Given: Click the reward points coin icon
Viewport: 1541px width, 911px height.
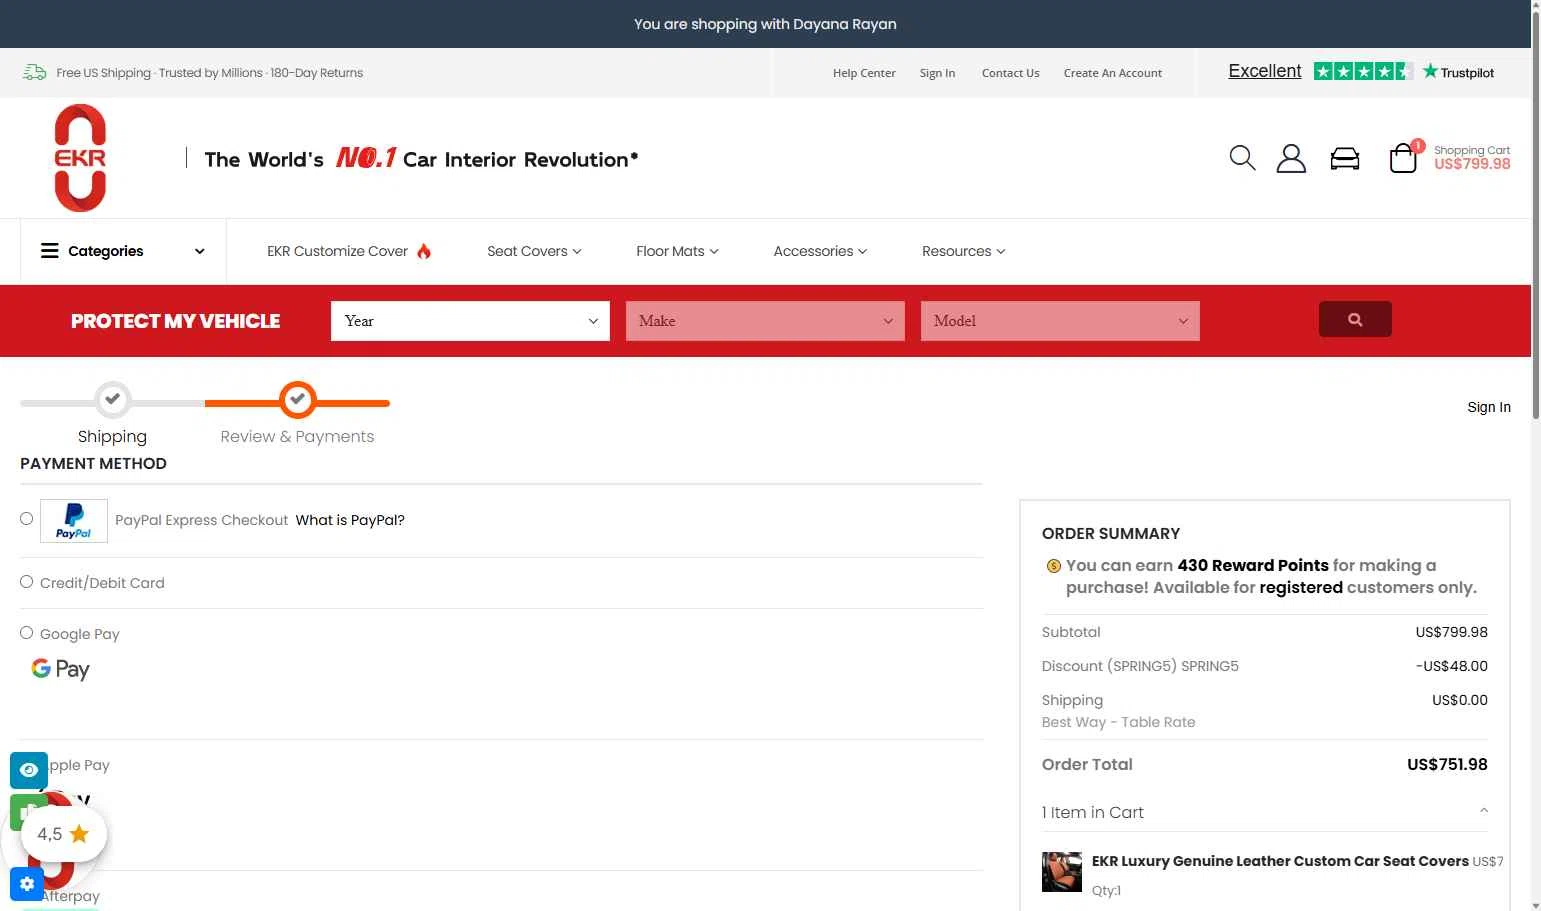Looking at the screenshot, I should coord(1053,566).
